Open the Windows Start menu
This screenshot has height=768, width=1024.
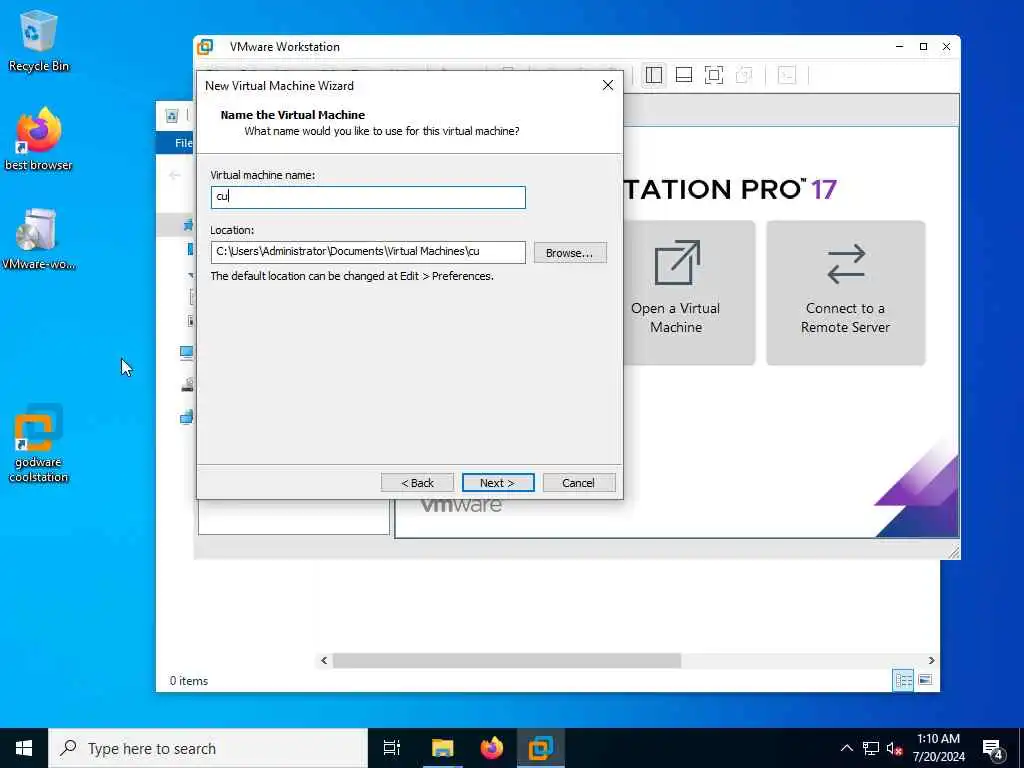click(x=24, y=748)
